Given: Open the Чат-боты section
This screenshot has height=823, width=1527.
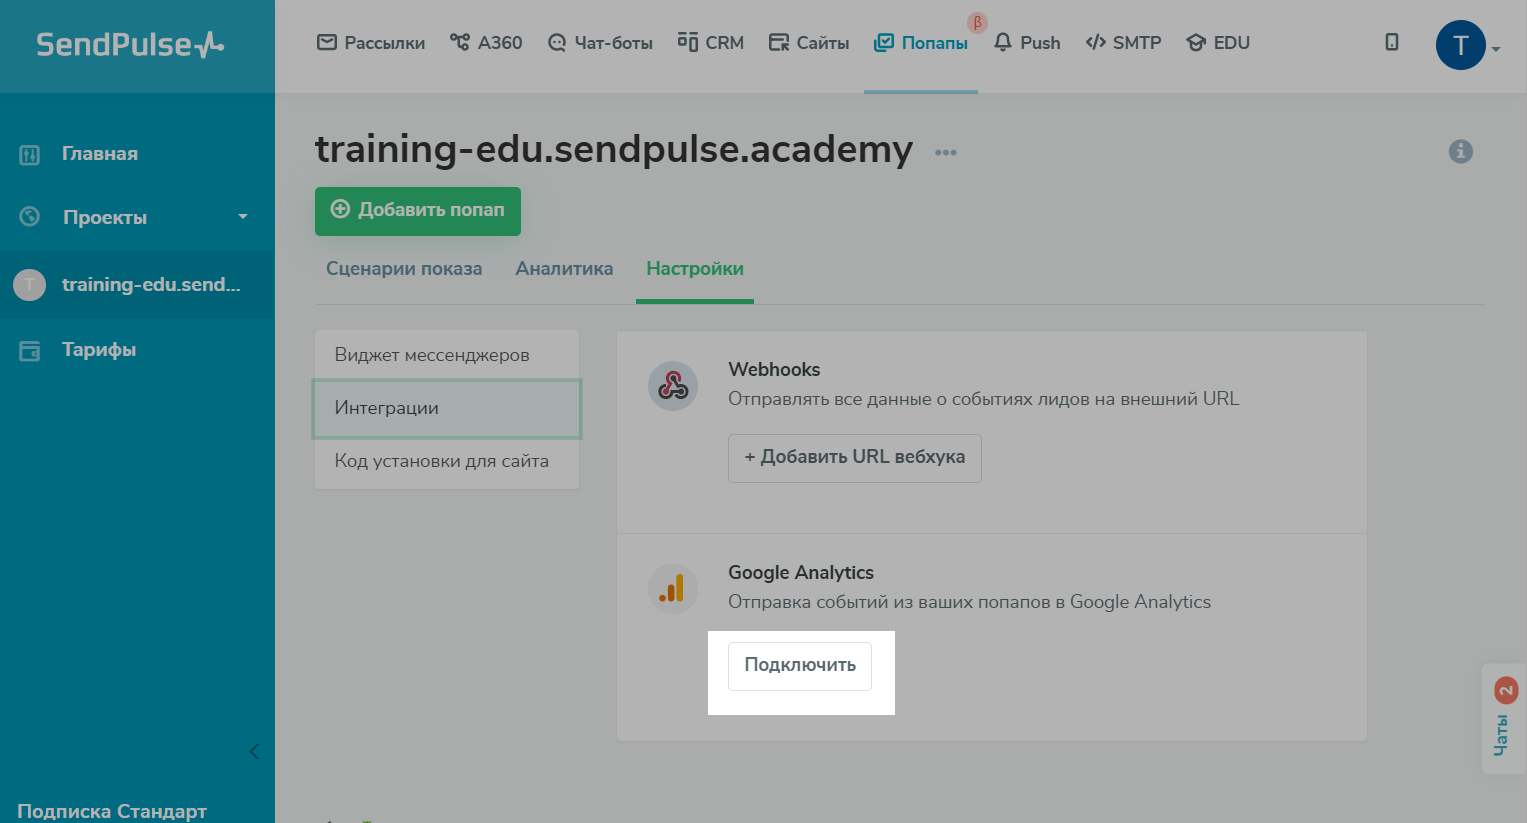Looking at the screenshot, I should pyautogui.click(x=600, y=43).
